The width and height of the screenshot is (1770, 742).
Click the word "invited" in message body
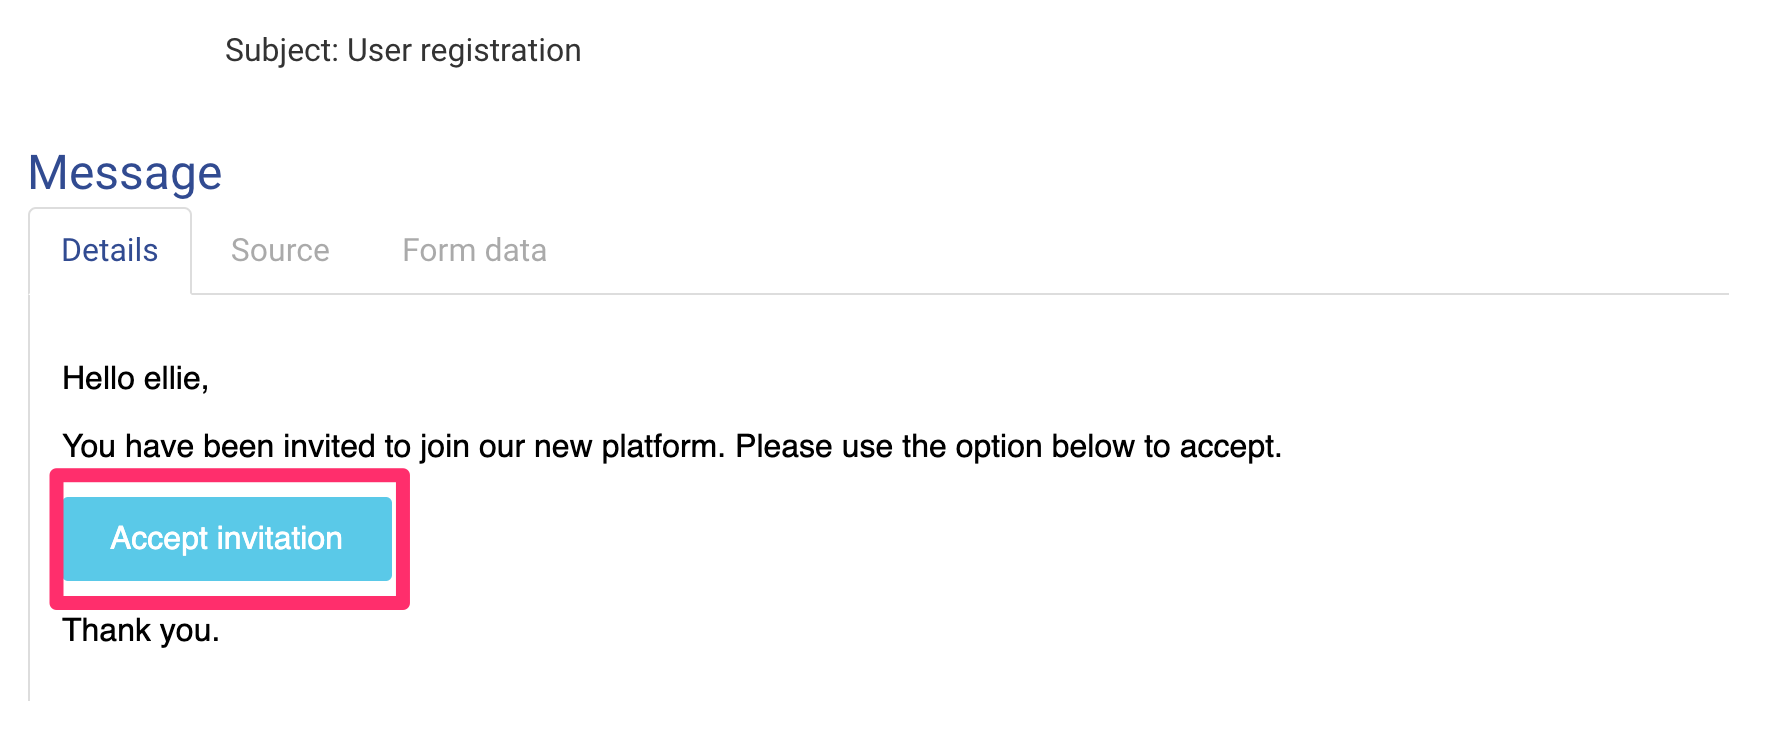329,446
